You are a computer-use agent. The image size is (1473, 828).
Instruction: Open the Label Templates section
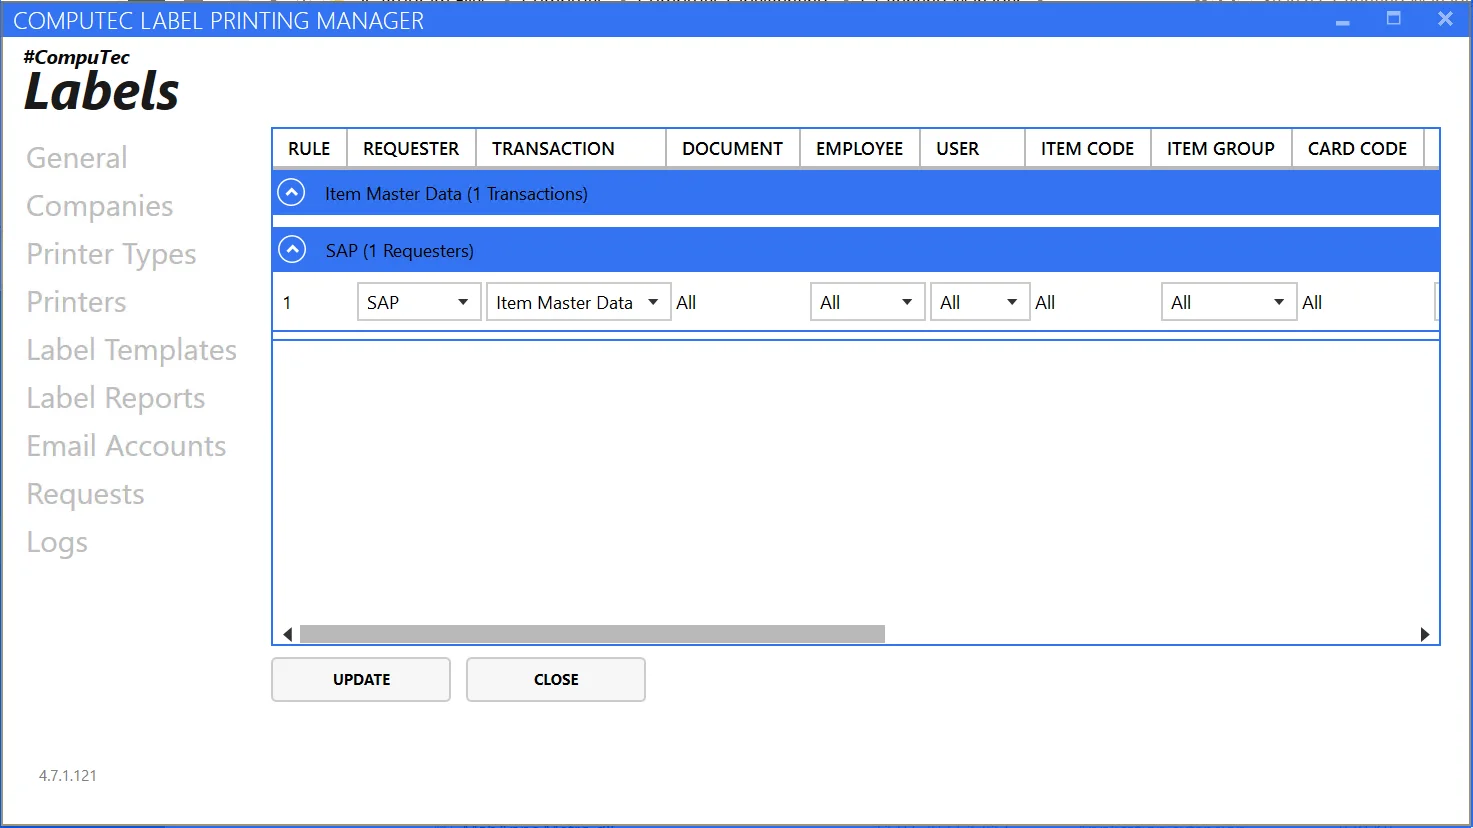(132, 350)
